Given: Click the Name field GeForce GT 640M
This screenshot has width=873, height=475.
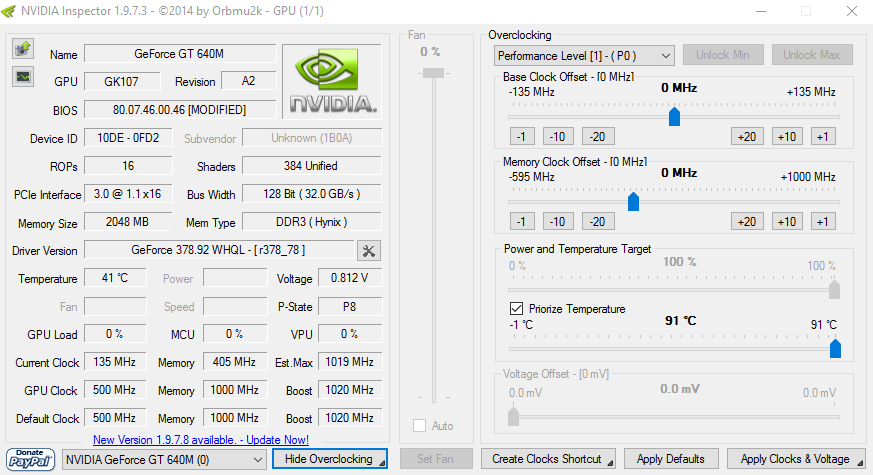Looking at the screenshot, I should coord(180,54).
